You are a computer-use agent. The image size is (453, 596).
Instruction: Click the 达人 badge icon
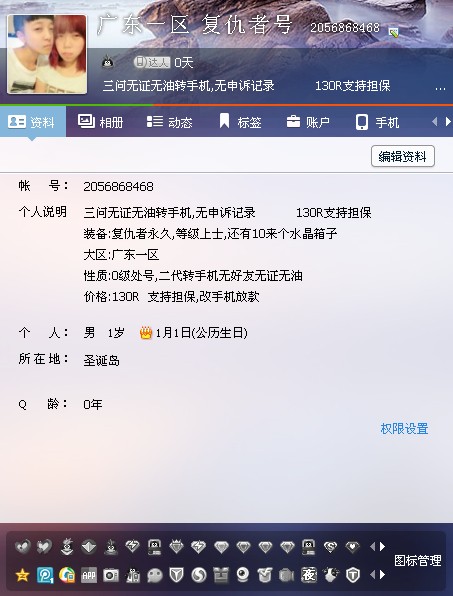pyautogui.click(x=152, y=62)
